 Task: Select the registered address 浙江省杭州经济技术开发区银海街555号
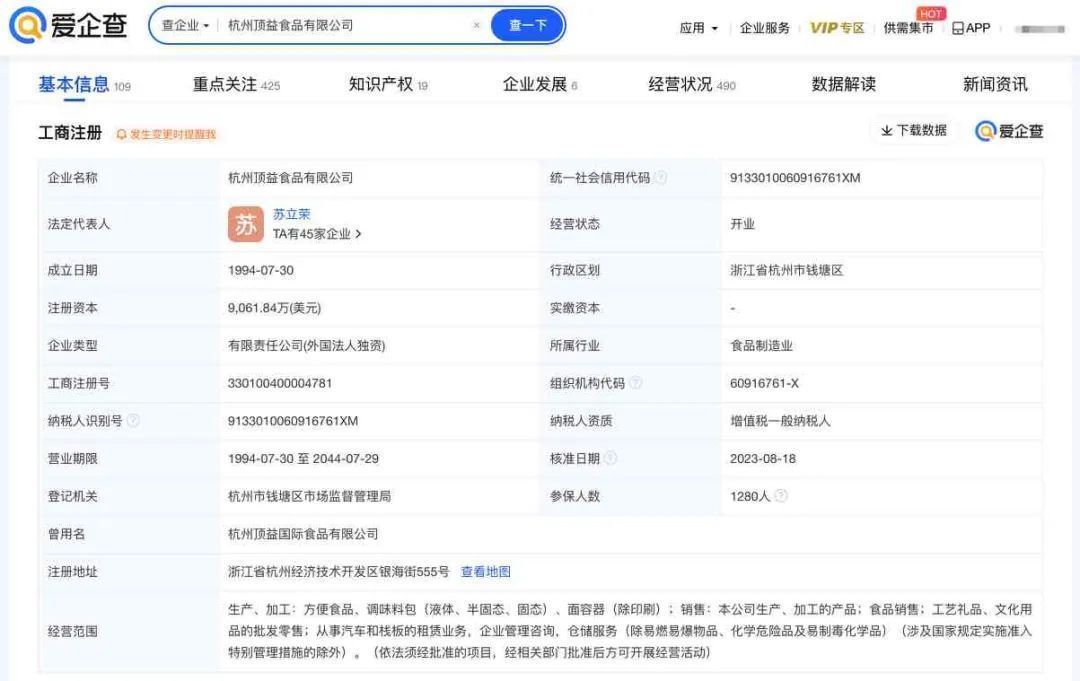click(x=338, y=572)
